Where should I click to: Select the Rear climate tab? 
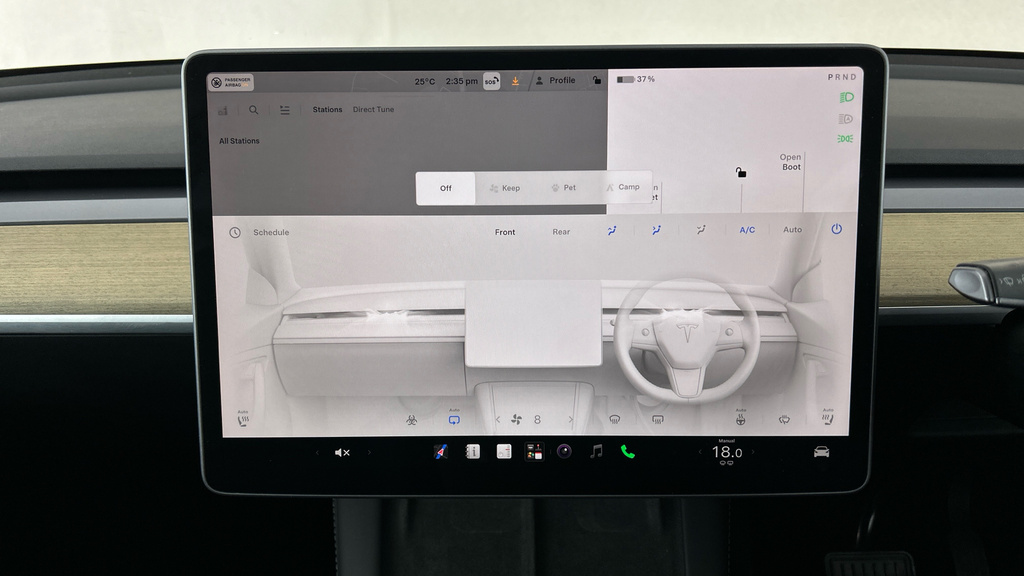point(561,232)
